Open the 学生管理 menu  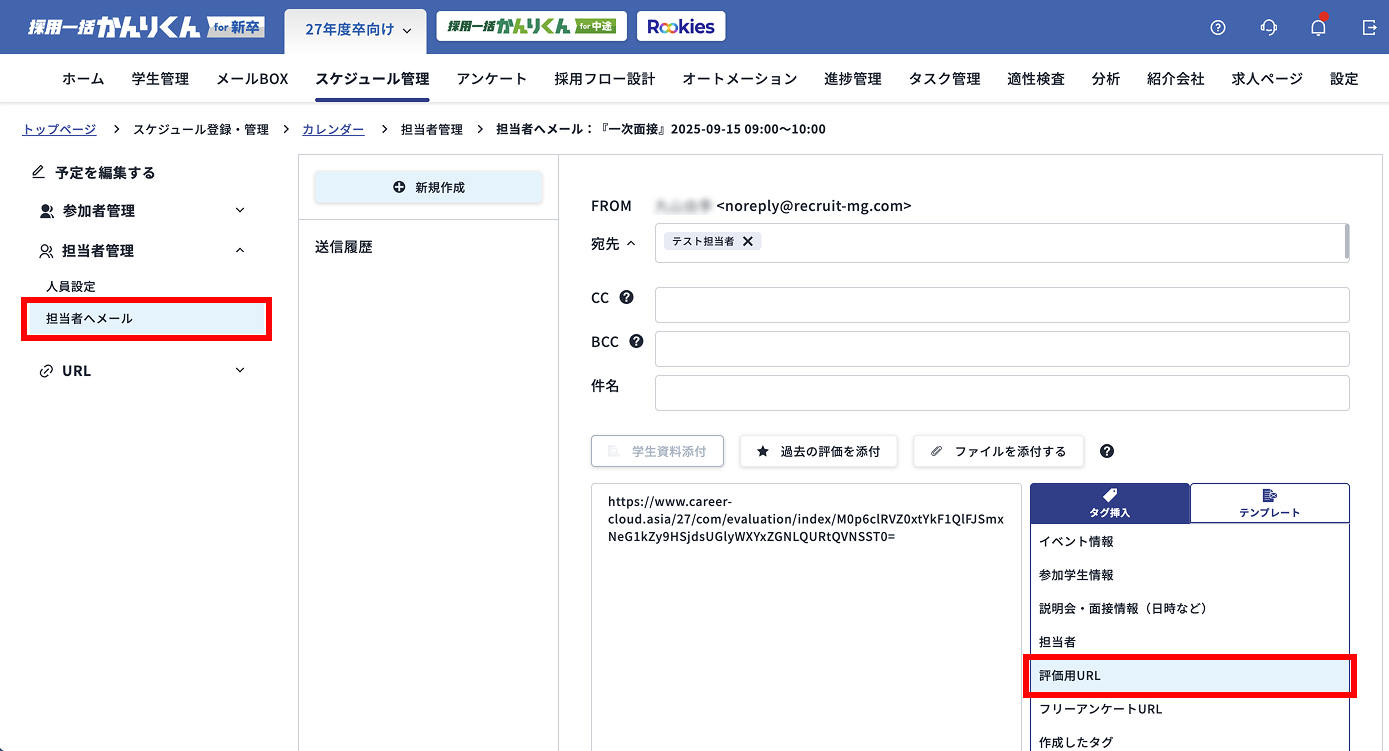(x=160, y=79)
